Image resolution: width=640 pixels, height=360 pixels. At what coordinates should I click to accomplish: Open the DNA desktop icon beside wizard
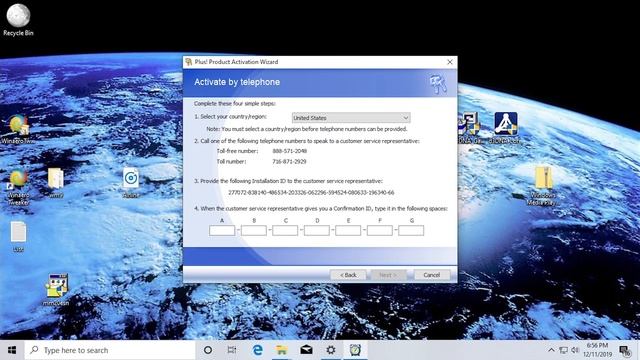click(x=469, y=128)
